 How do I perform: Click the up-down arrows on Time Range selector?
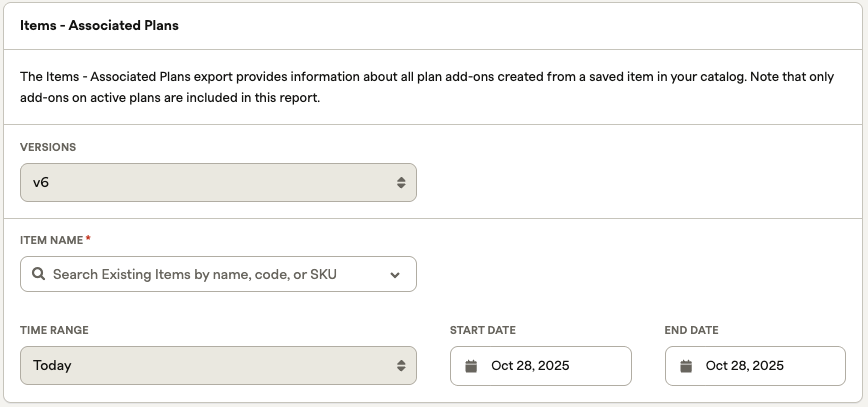pos(401,366)
